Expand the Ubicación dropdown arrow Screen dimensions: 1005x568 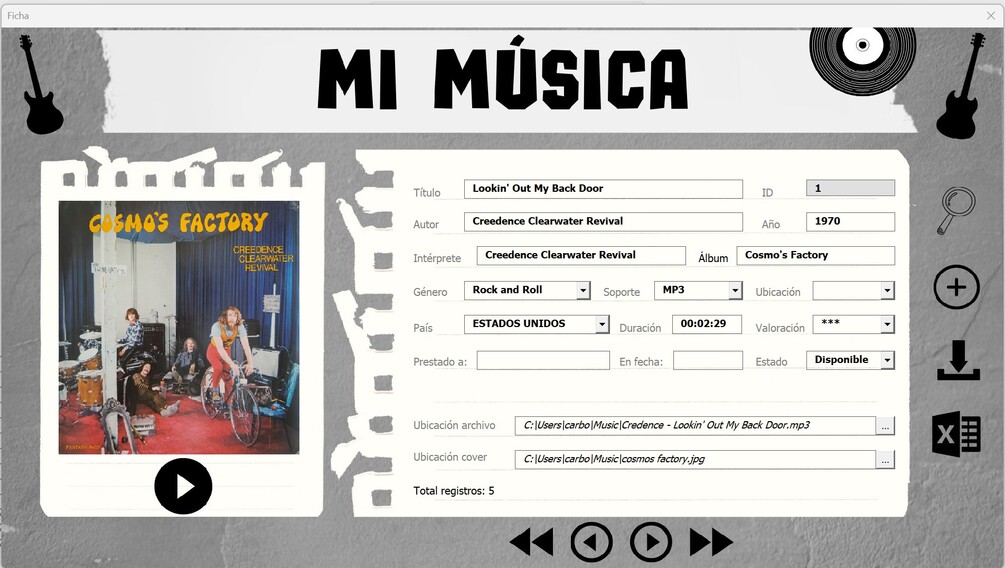pyautogui.click(x=887, y=290)
